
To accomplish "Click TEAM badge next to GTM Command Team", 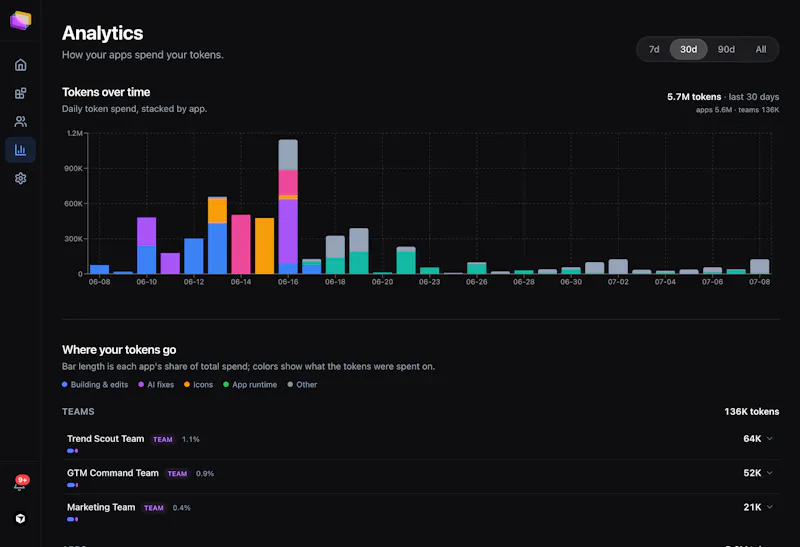I will click(x=177, y=474).
